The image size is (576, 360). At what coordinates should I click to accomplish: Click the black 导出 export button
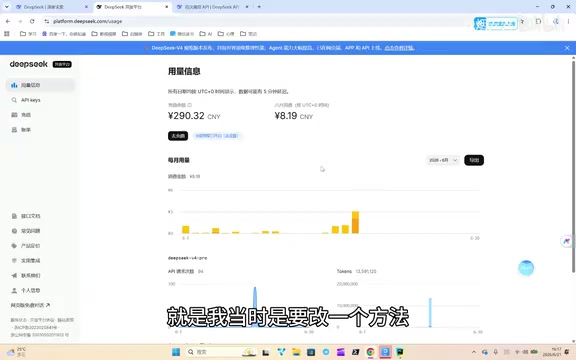click(x=474, y=160)
